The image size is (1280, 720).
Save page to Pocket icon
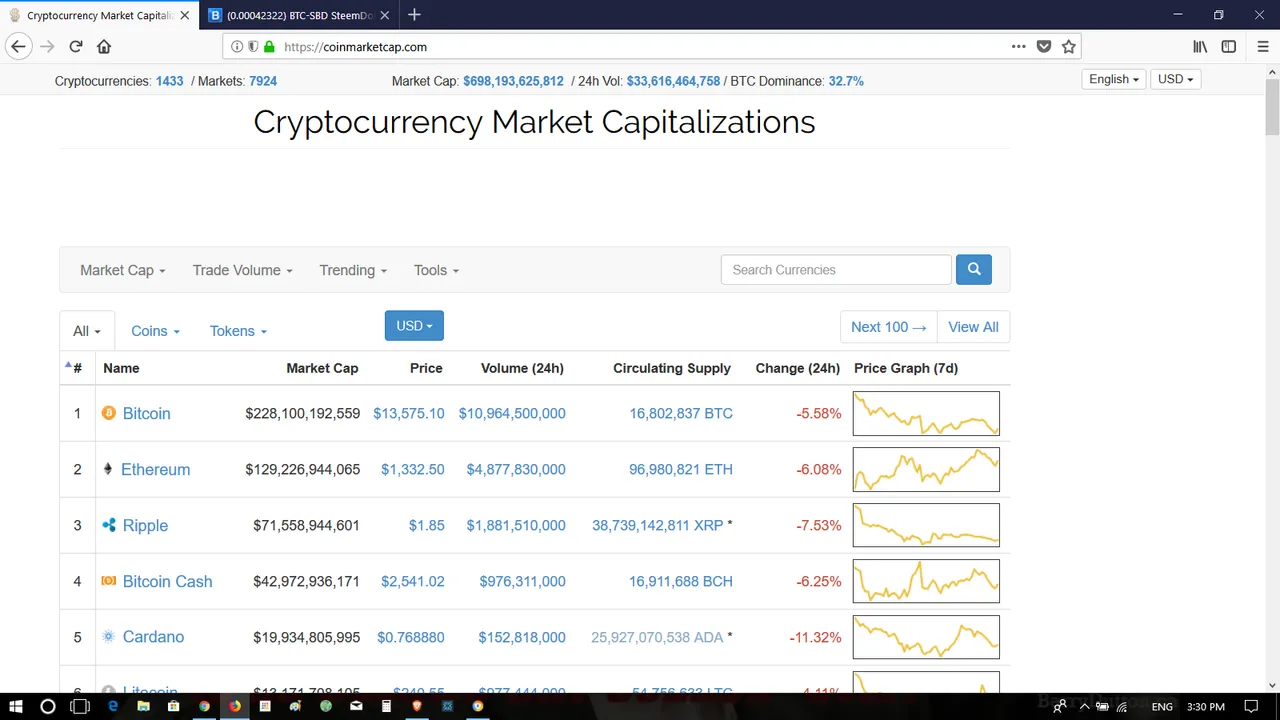[1044, 46]
